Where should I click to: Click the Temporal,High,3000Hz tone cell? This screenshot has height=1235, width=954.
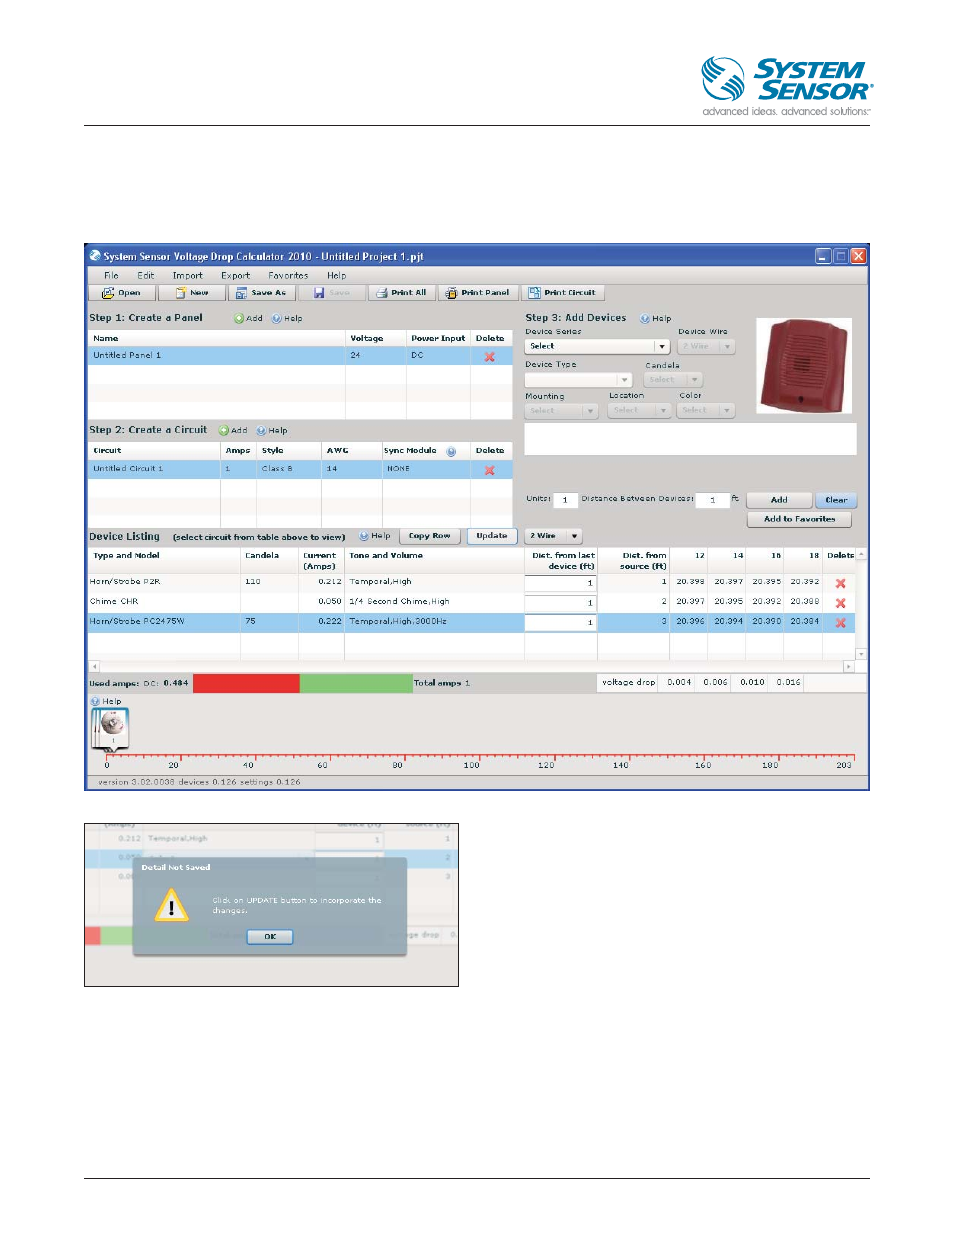point(434,622)
